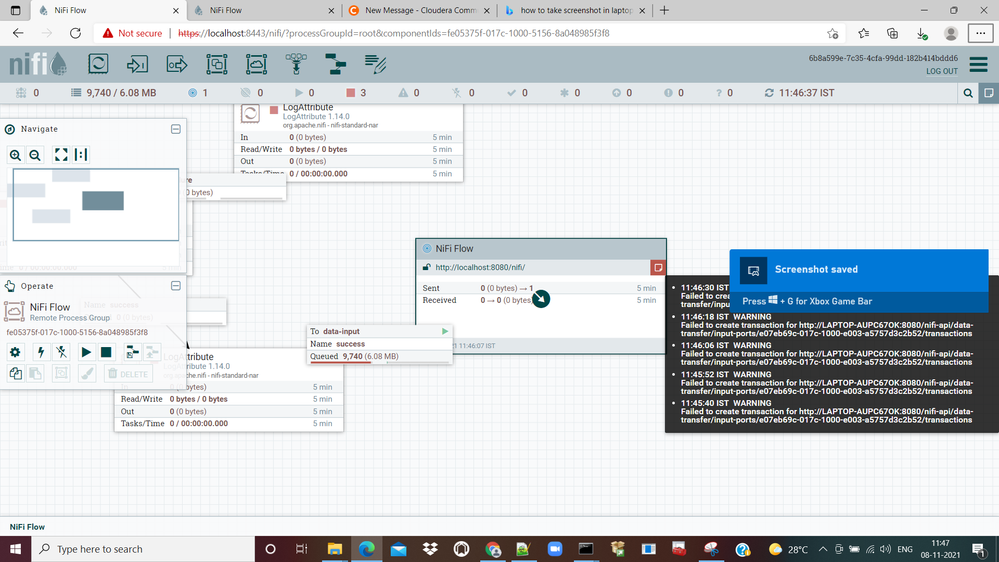999x562 pixels.
Task: Open a new browser tab
Action: click(665, 10)
